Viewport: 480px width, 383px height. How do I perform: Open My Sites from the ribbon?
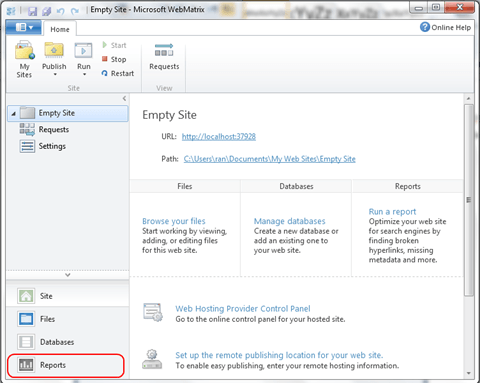coord(24,59)
